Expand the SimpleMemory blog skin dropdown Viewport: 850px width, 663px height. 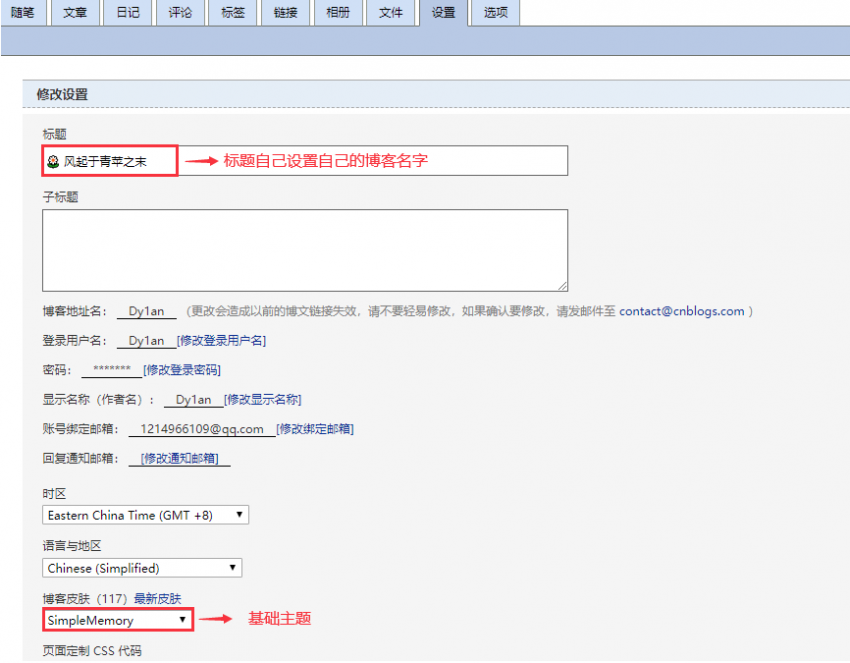(117, 620)
